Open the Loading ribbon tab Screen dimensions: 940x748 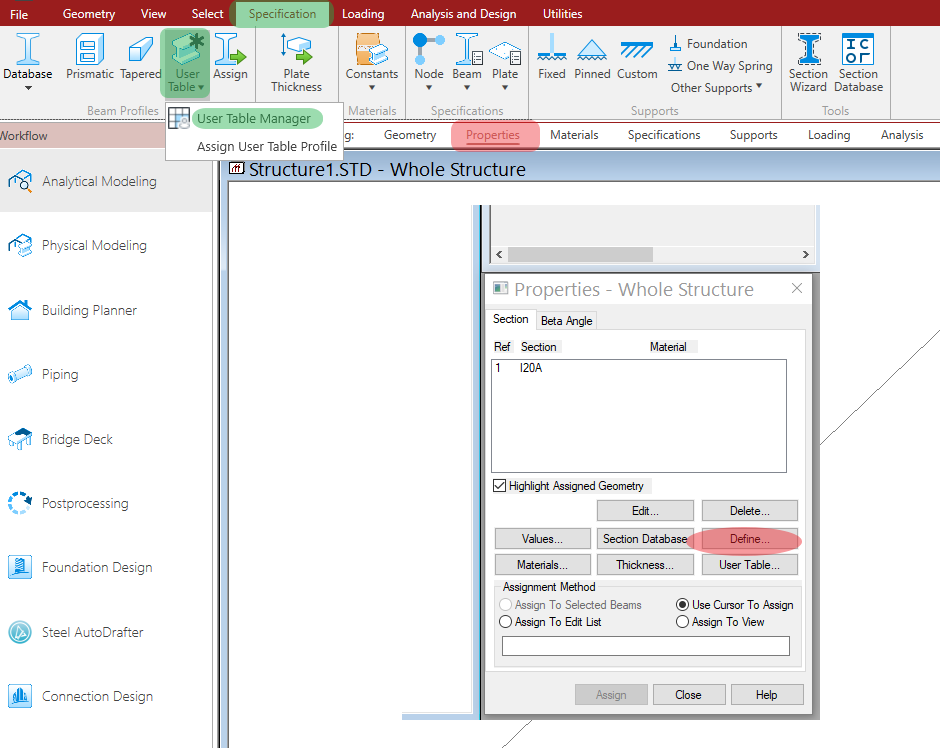click(x=362, y=14)
